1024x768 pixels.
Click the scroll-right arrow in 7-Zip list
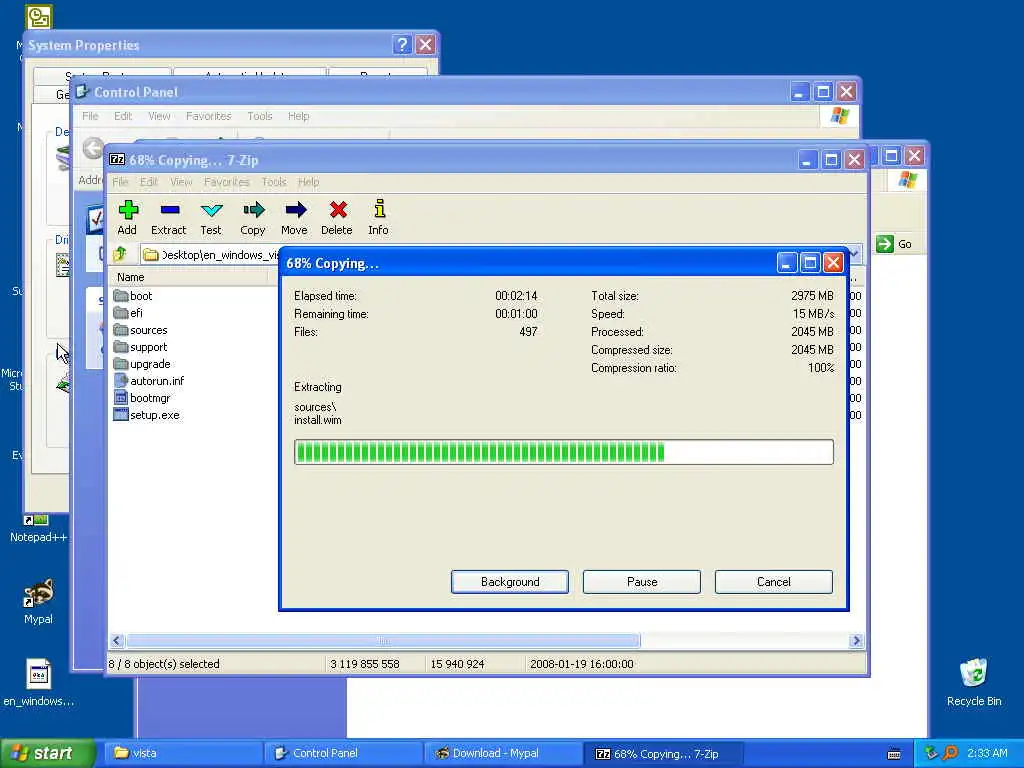pyautogui.click(x=857, y=641)
